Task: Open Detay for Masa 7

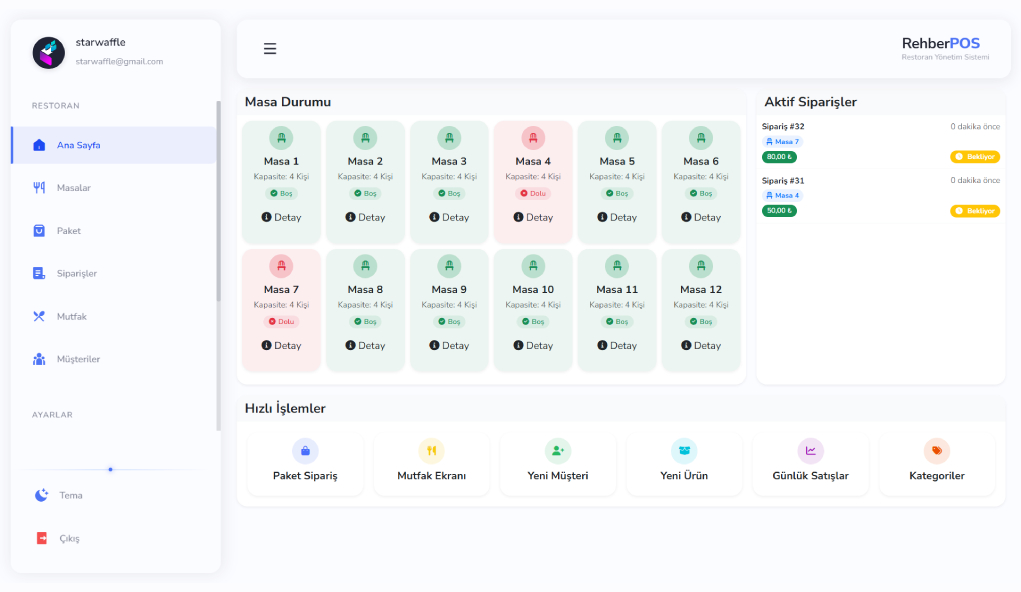Action: click(281, 346)
